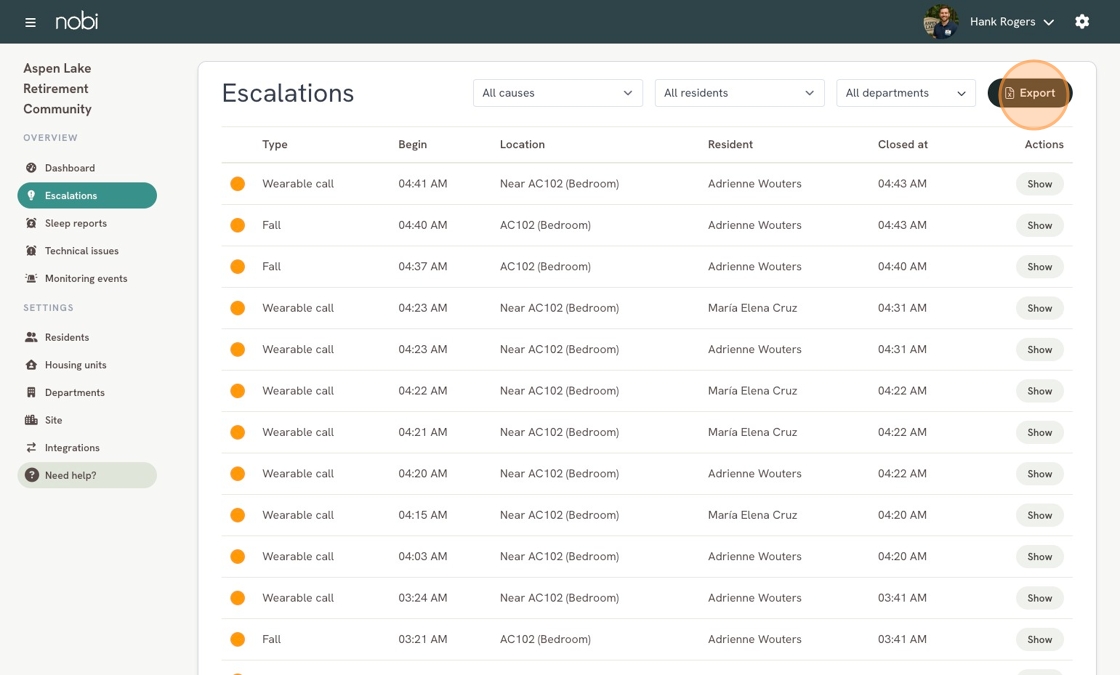This screenshot has width=1120, height=675.
Task: Export the escalations list
Action: pyautogui.click(x=1030, y=93)
